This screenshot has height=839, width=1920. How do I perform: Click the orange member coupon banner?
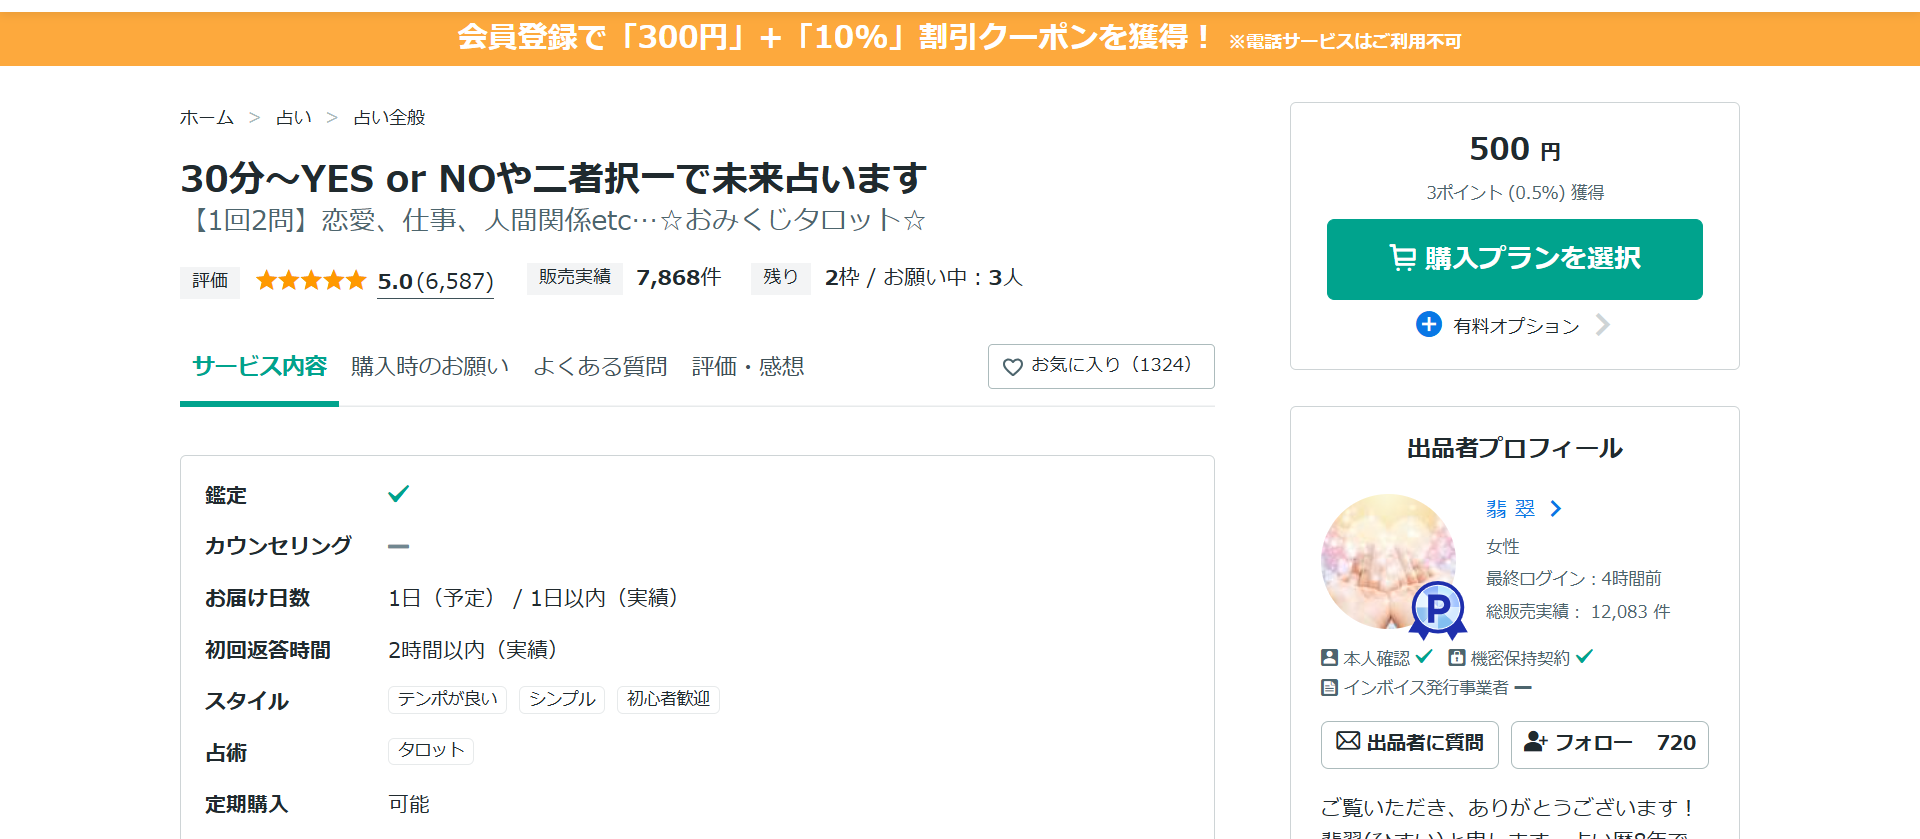(x=960, y=39)
